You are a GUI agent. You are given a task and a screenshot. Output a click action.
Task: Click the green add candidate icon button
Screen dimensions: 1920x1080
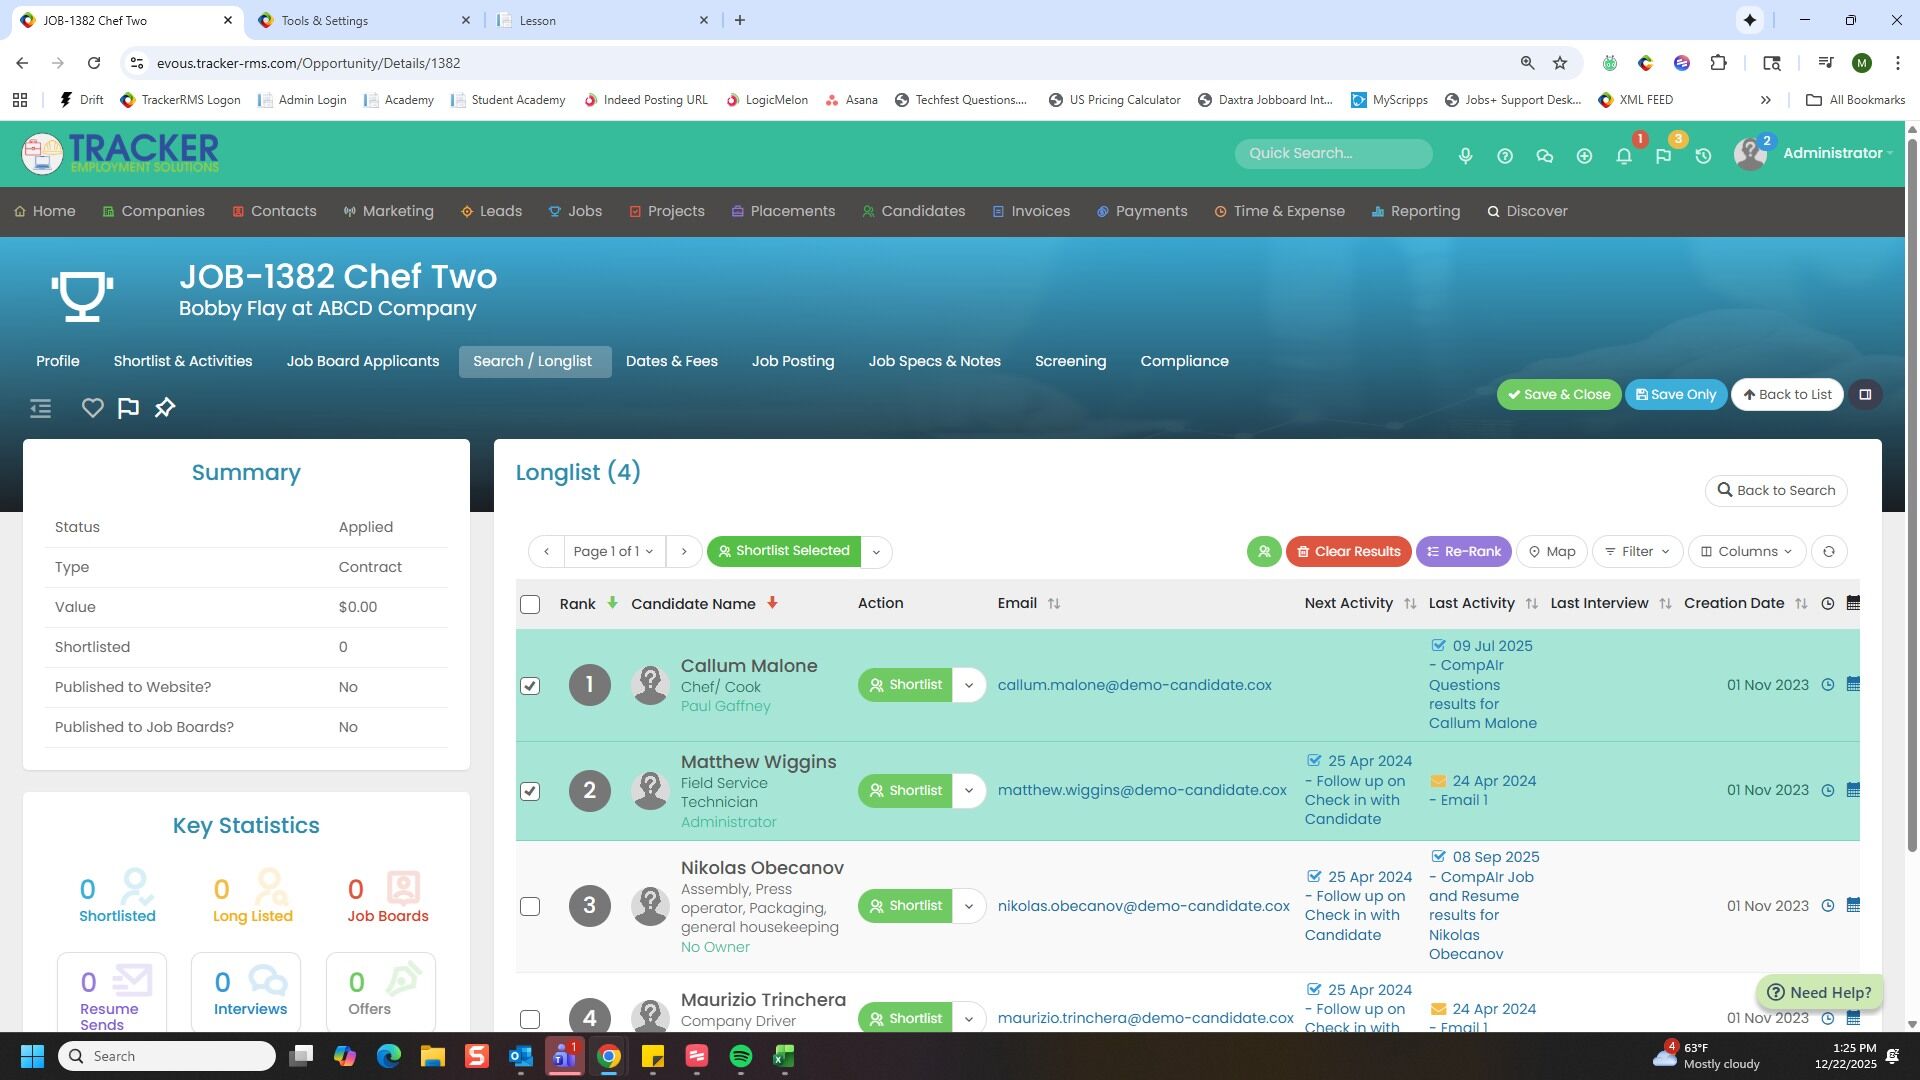click(x=1264, y=552)
